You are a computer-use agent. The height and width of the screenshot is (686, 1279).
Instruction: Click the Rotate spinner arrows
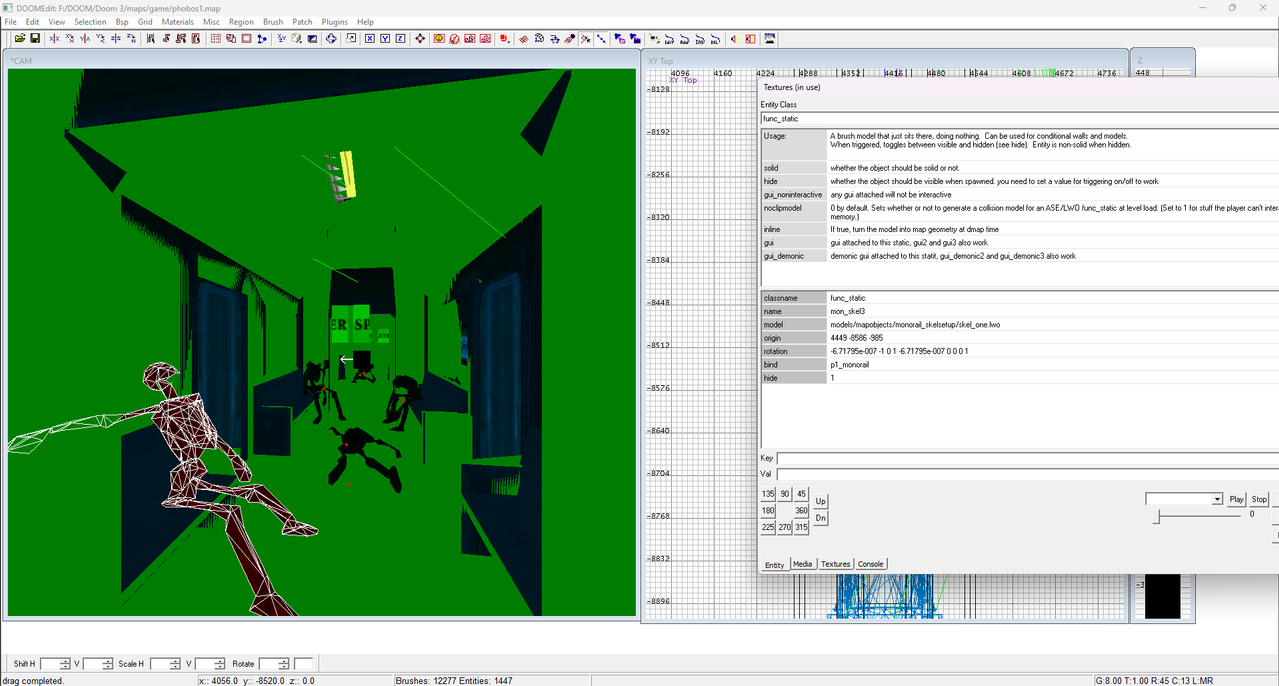[284, 664]
